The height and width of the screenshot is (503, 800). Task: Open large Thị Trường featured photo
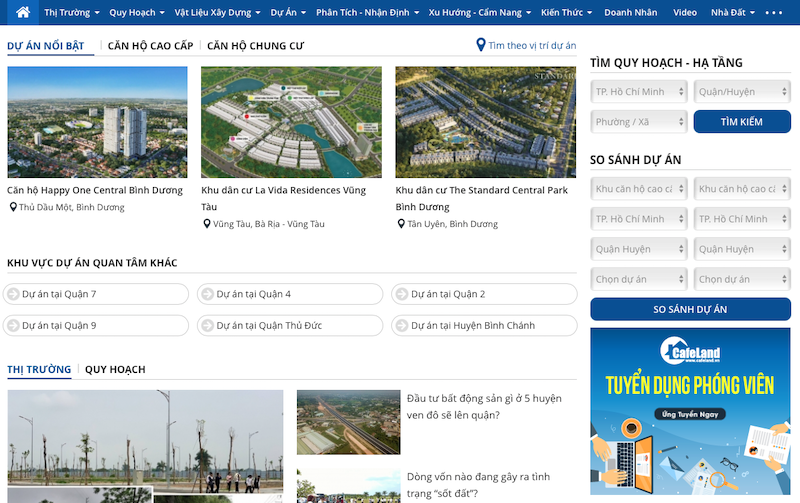coord(145,446)
